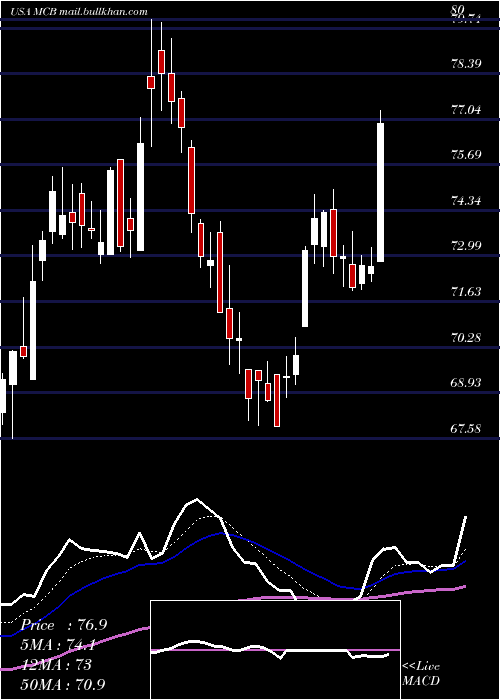500x700 pixels.
Task: Select the 78.39 price axis label
Action: (467, 63)
